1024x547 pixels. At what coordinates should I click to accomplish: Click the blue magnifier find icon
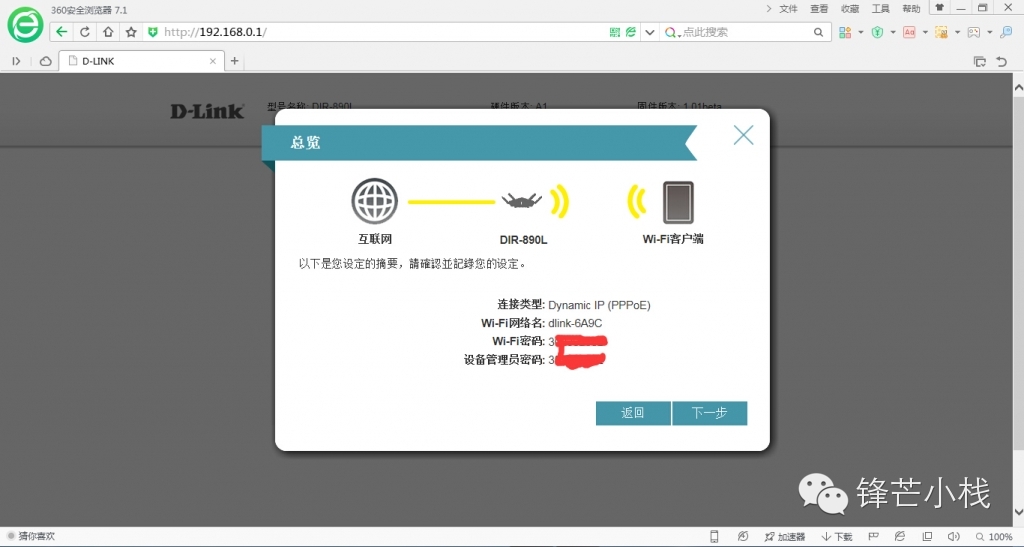point(1006,32)
